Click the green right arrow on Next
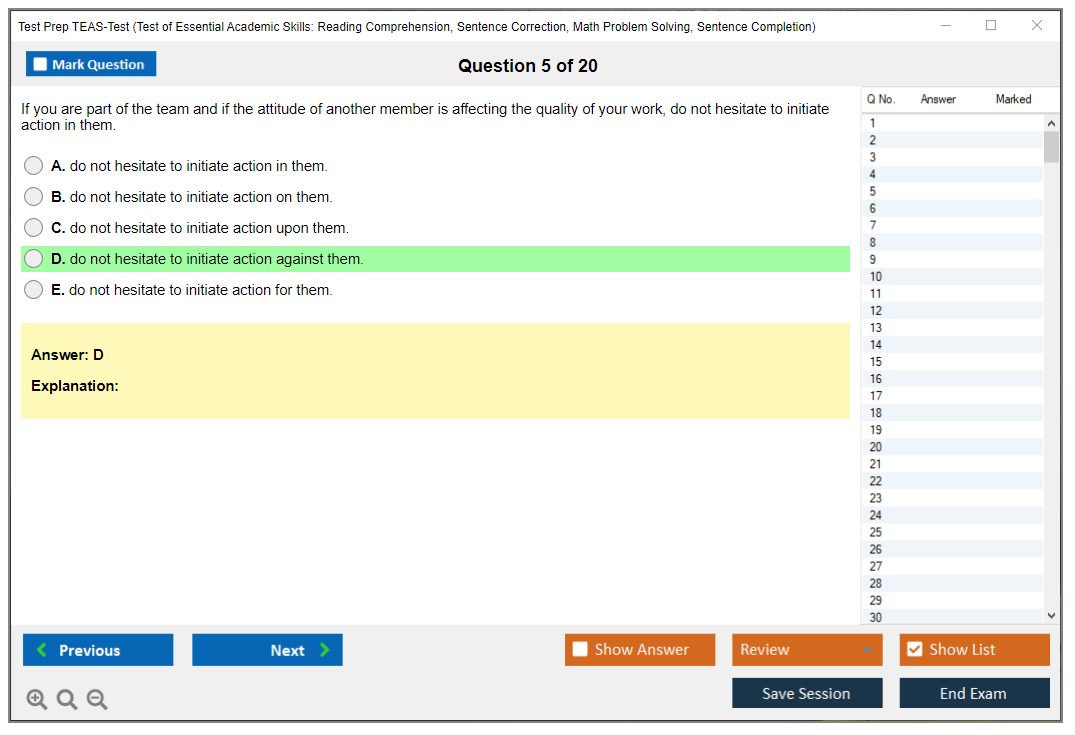The width and height of the screenshot is (1075, 735). (x=325, y=650)
